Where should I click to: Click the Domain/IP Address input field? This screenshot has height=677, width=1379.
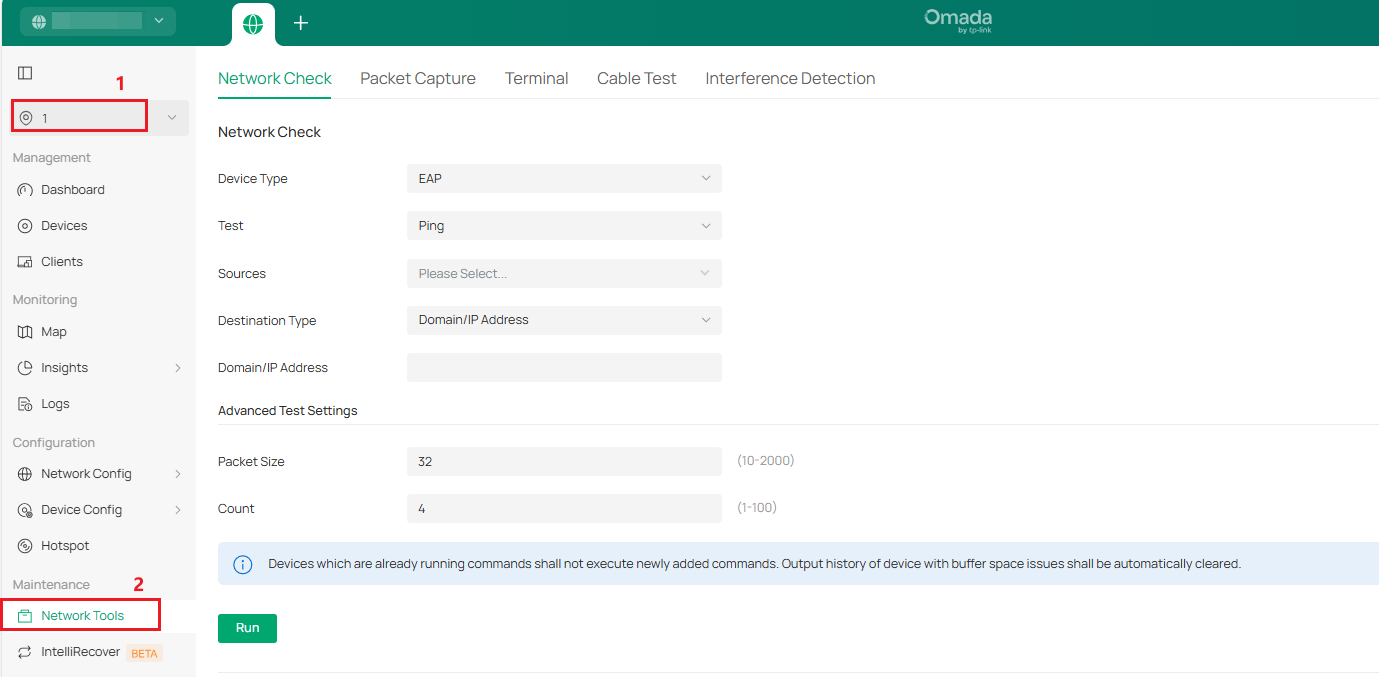click(563, 367)
